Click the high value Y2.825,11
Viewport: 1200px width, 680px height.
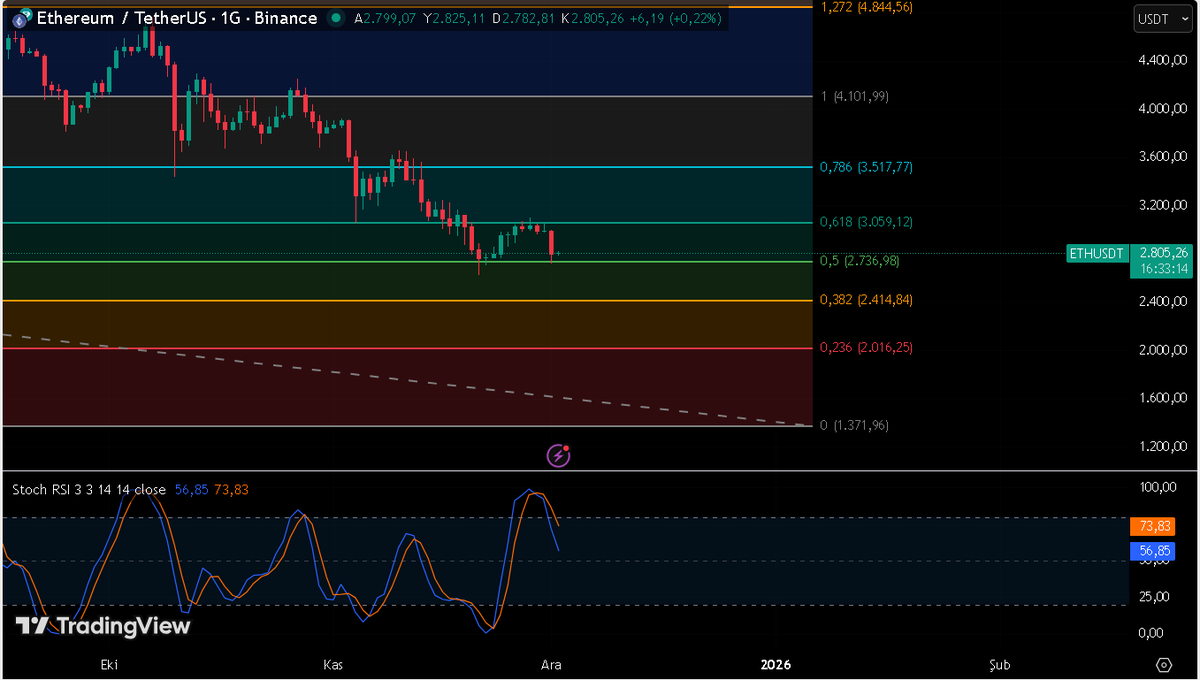(x=455, y=18)
